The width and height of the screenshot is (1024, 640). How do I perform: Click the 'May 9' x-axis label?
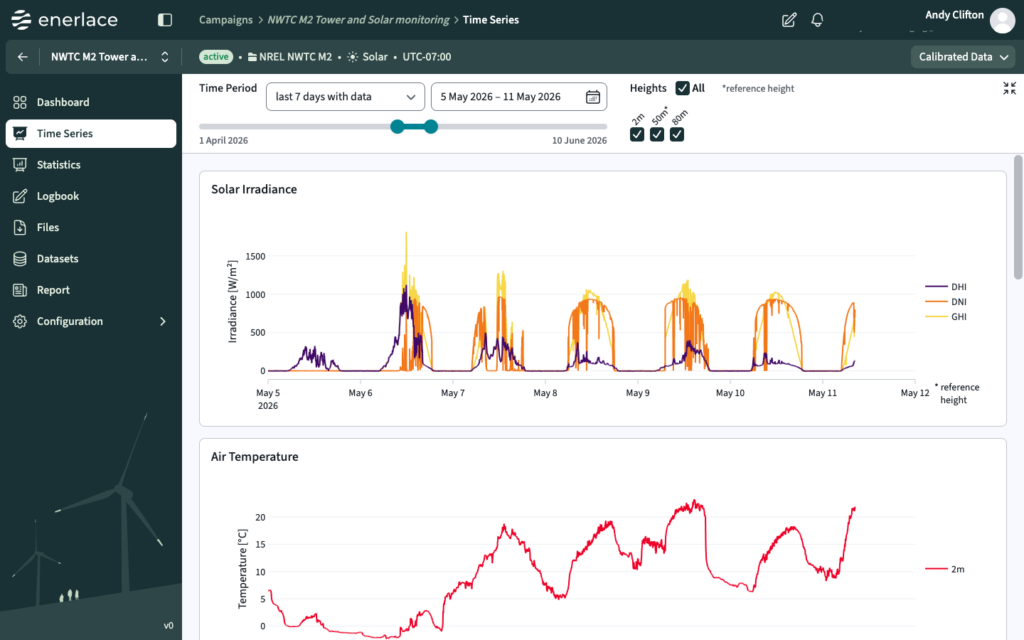637,392
